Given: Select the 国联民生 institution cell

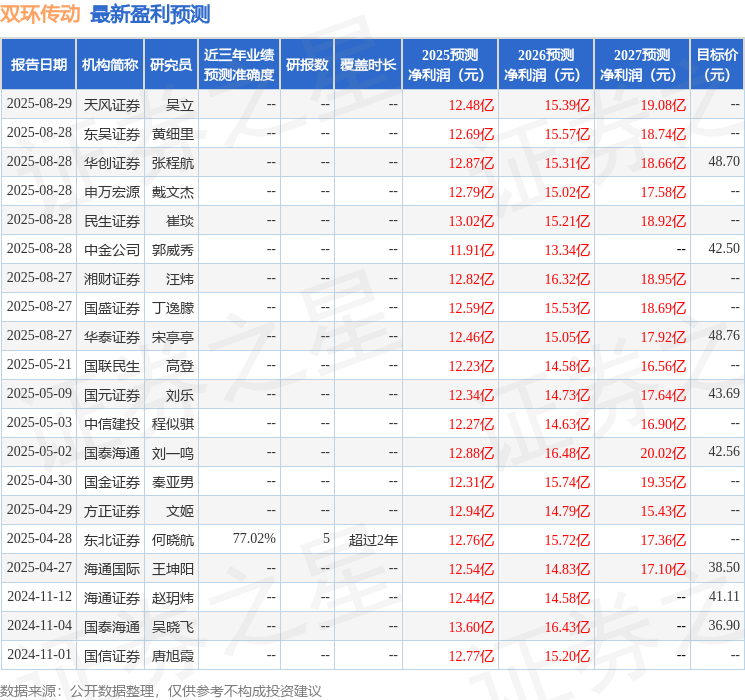Looking at the screenshot, I should (x=112, y=366).
